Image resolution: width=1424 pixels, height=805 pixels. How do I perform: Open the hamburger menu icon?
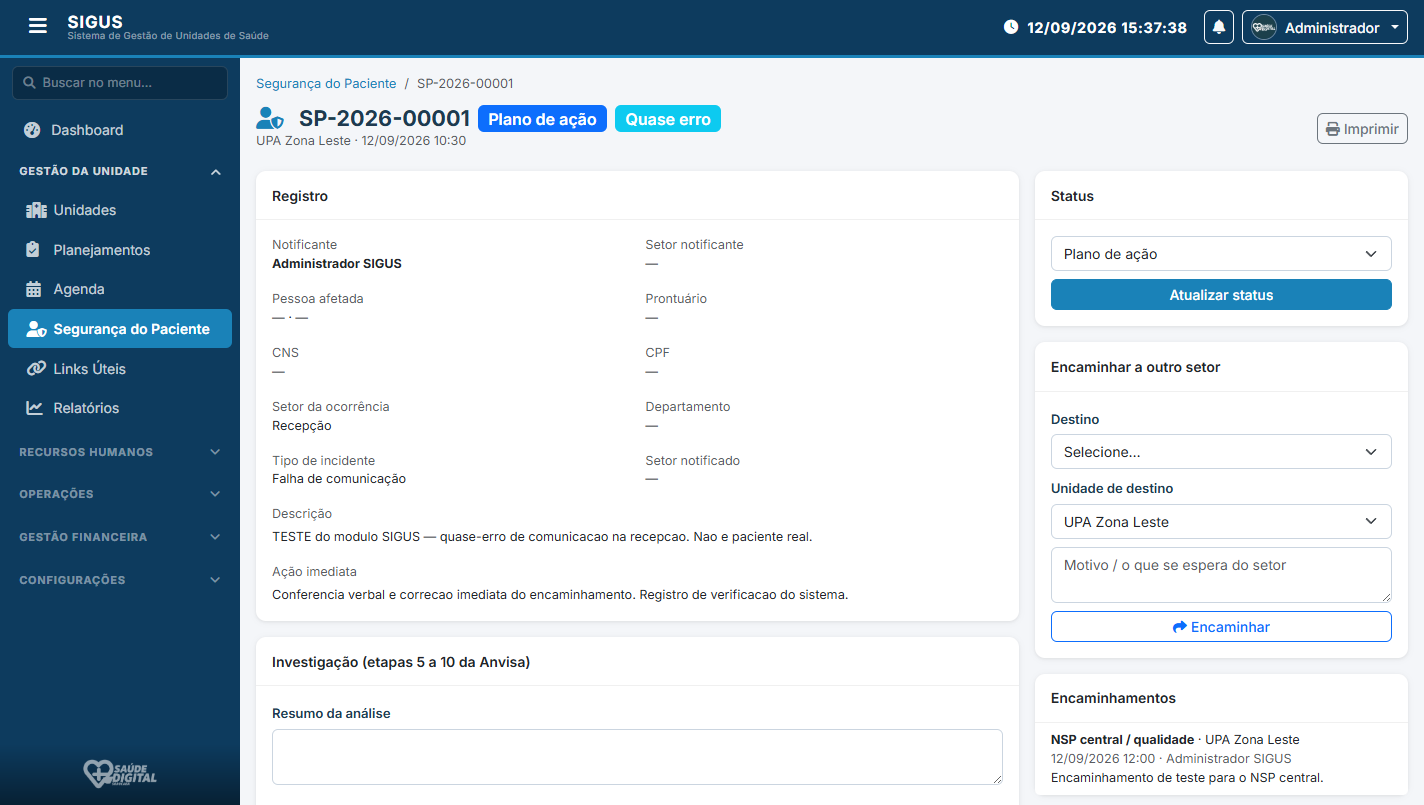pos(38,26)
